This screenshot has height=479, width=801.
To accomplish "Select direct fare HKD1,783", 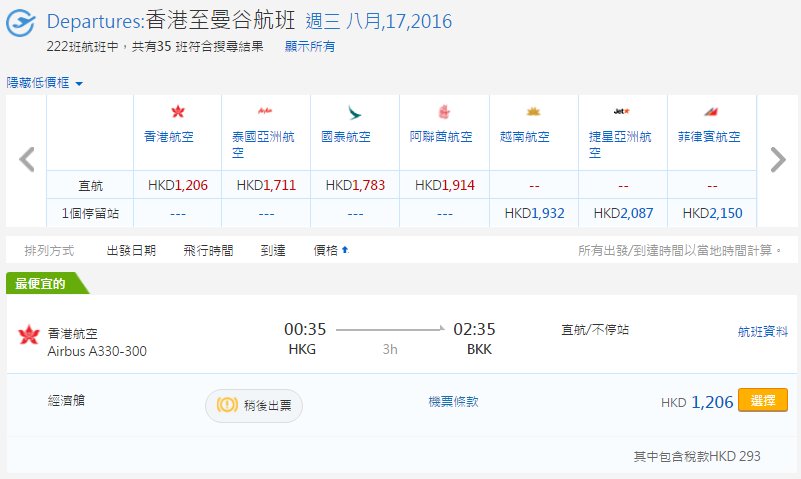I will click(355, 185).
